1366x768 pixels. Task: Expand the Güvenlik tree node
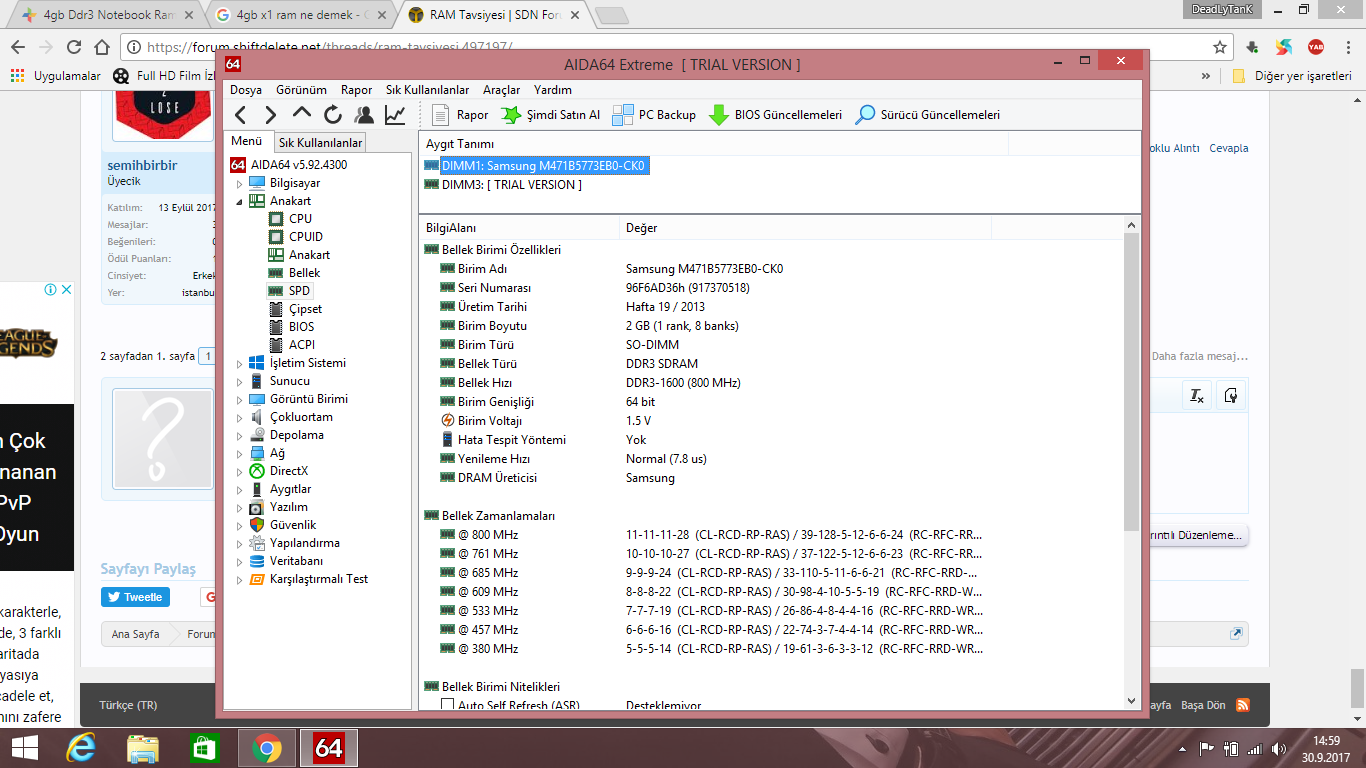[239, 526]
